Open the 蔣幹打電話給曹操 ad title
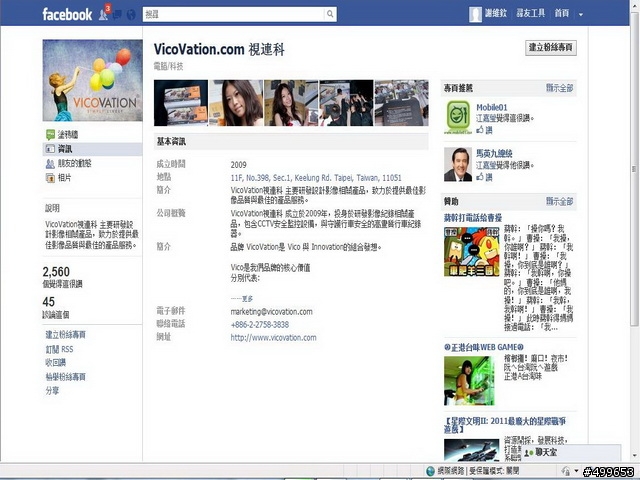640x480 pixels. [x=473, y=218]
